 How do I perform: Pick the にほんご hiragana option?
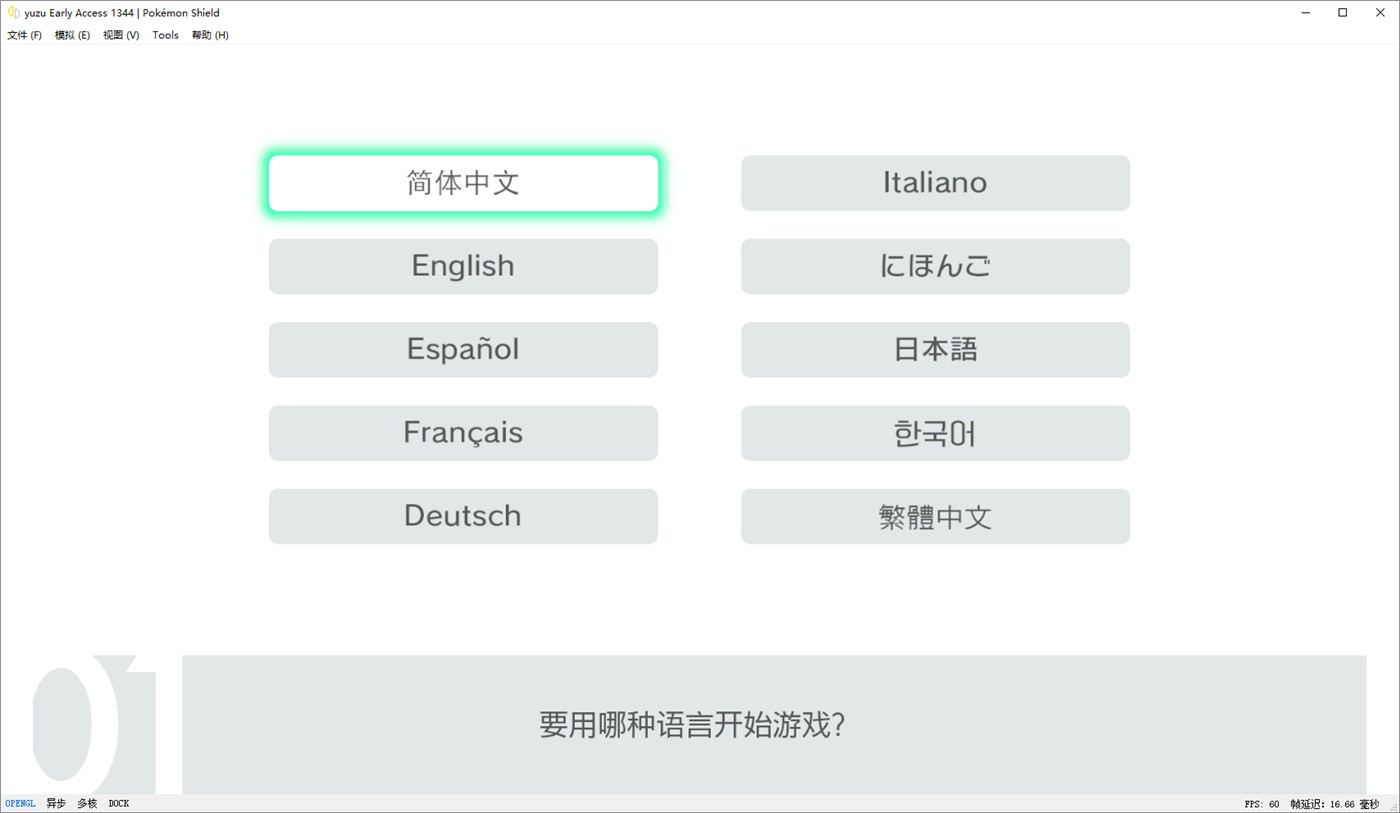935,266
